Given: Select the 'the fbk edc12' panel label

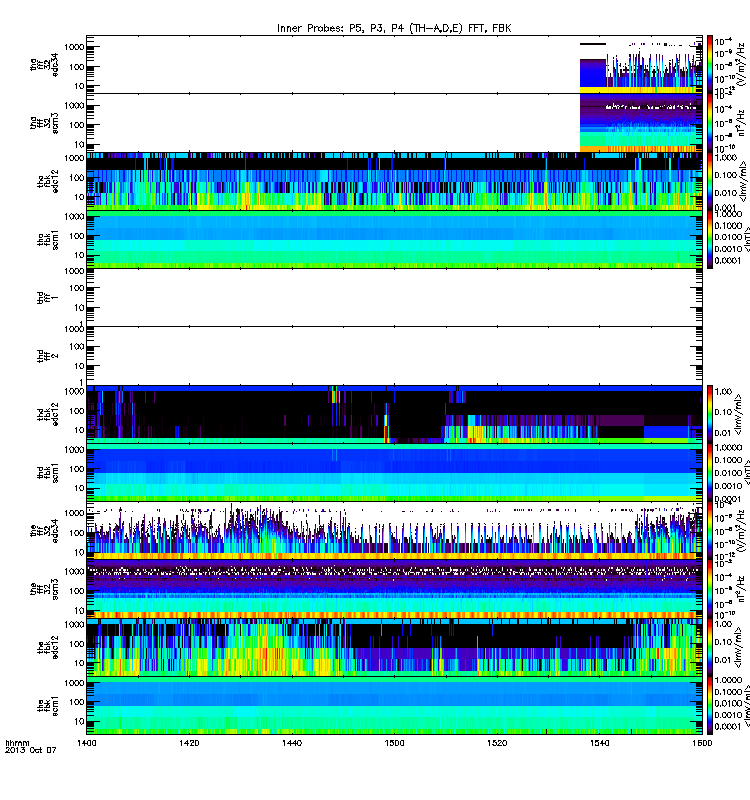Looking at the screenshot, I should (48, 647).
